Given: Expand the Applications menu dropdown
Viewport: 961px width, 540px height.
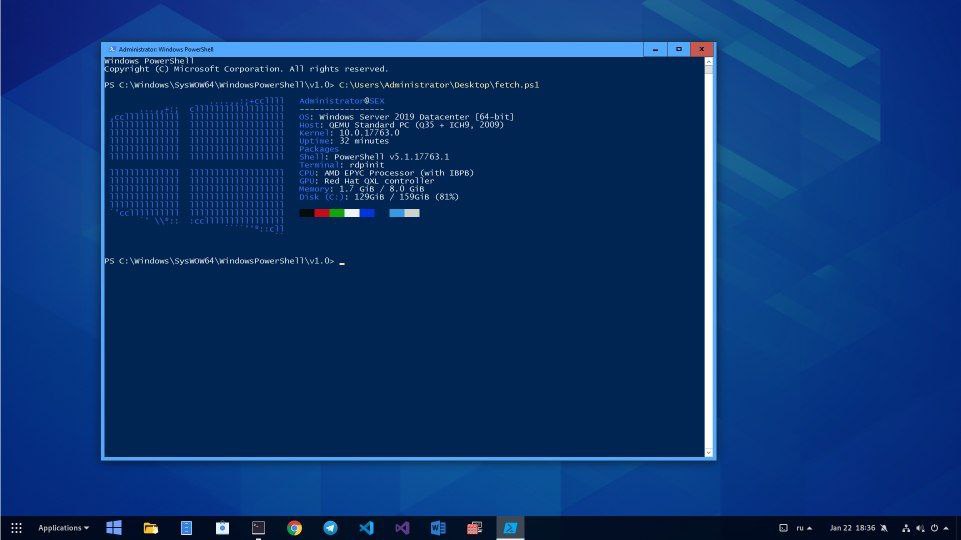Looking at the screenshot, I should coord(63,528).
